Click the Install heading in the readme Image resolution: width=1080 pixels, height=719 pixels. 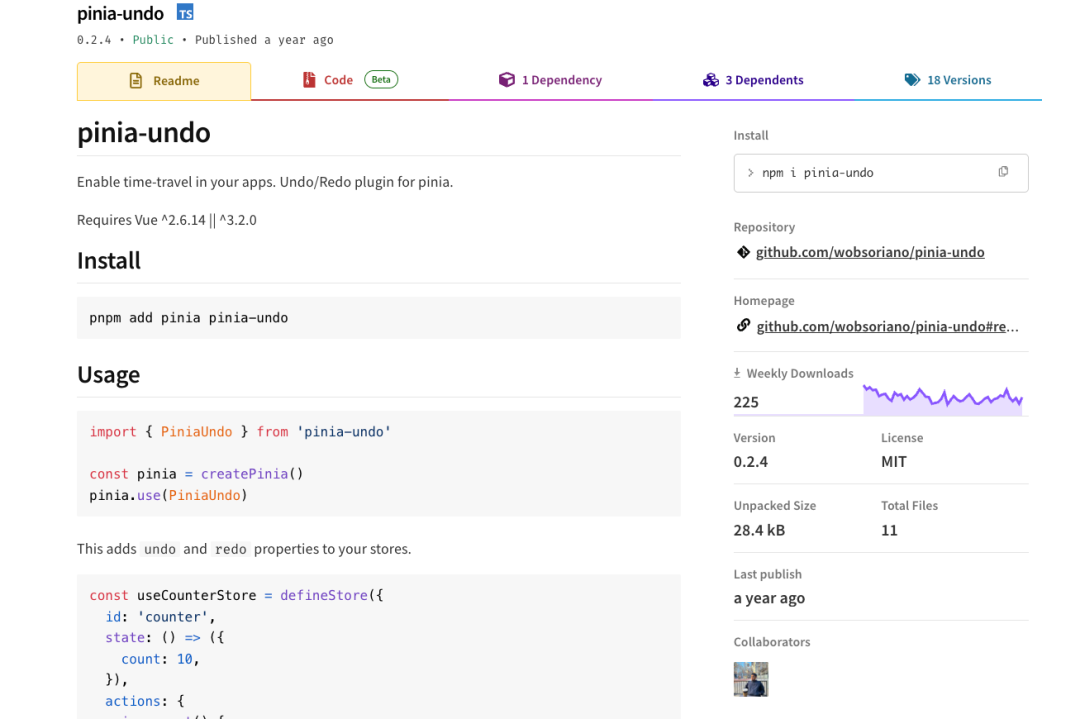(x=109, y=260)
